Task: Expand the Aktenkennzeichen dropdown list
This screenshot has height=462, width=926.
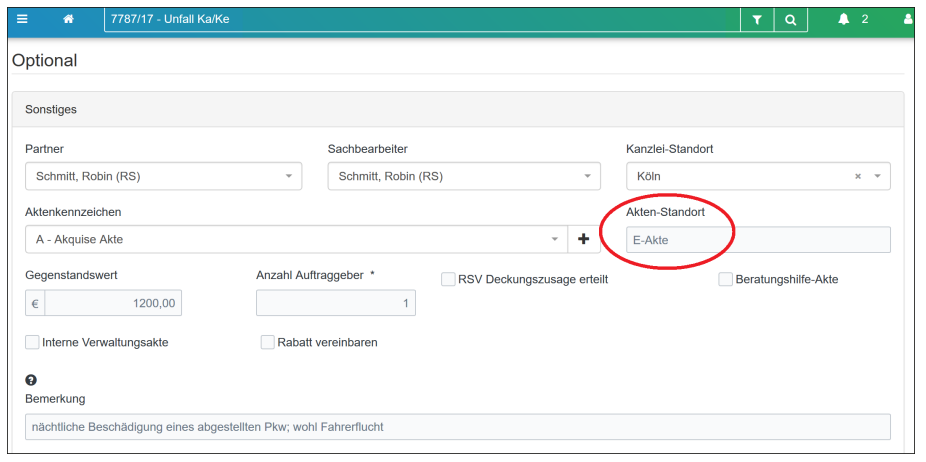Action: click(556, 240)
